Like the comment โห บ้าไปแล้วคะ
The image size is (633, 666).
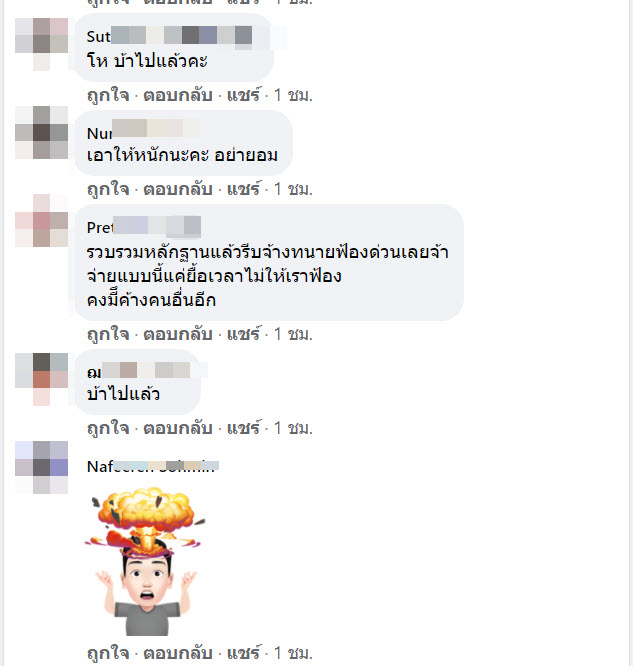[x=108, y=95]
